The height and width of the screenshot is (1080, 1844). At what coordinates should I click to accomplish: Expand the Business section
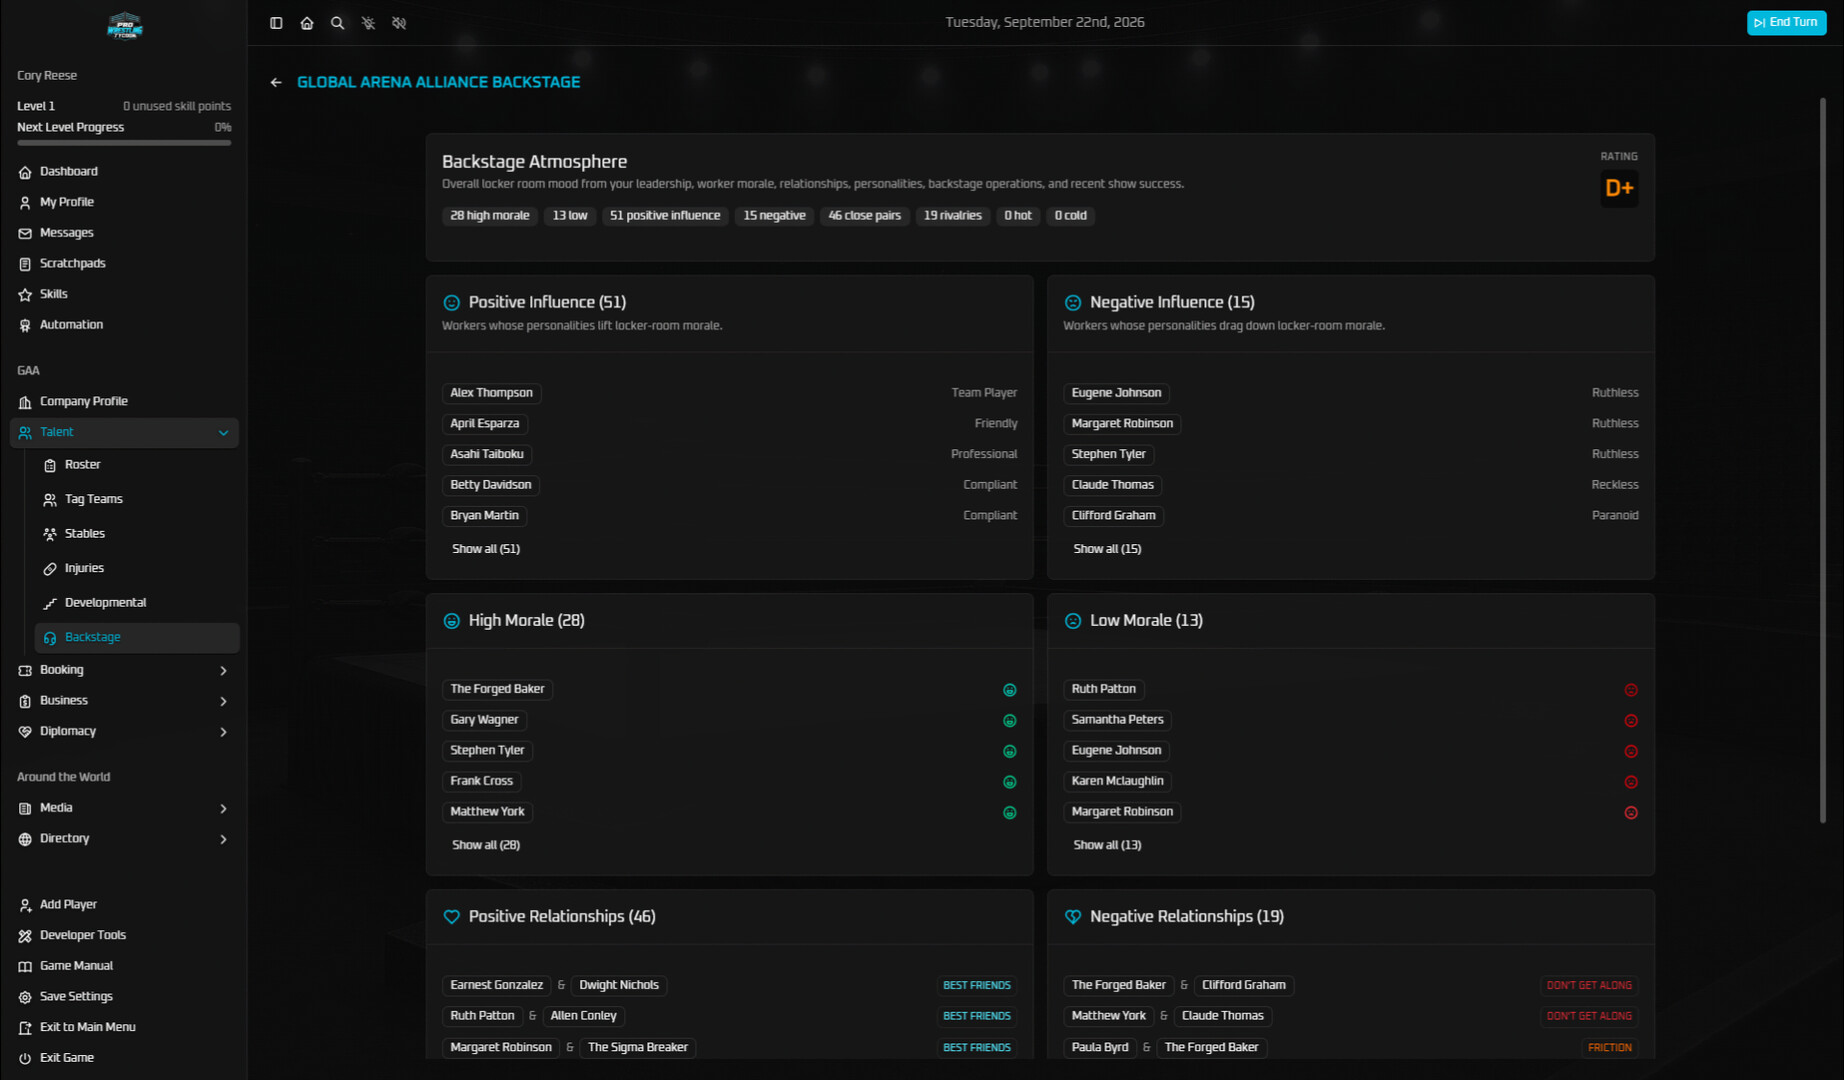tap(124, 701)
